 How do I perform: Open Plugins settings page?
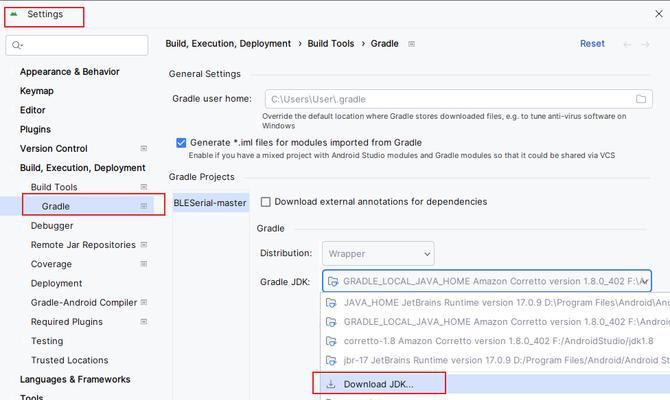pos(35,129)
